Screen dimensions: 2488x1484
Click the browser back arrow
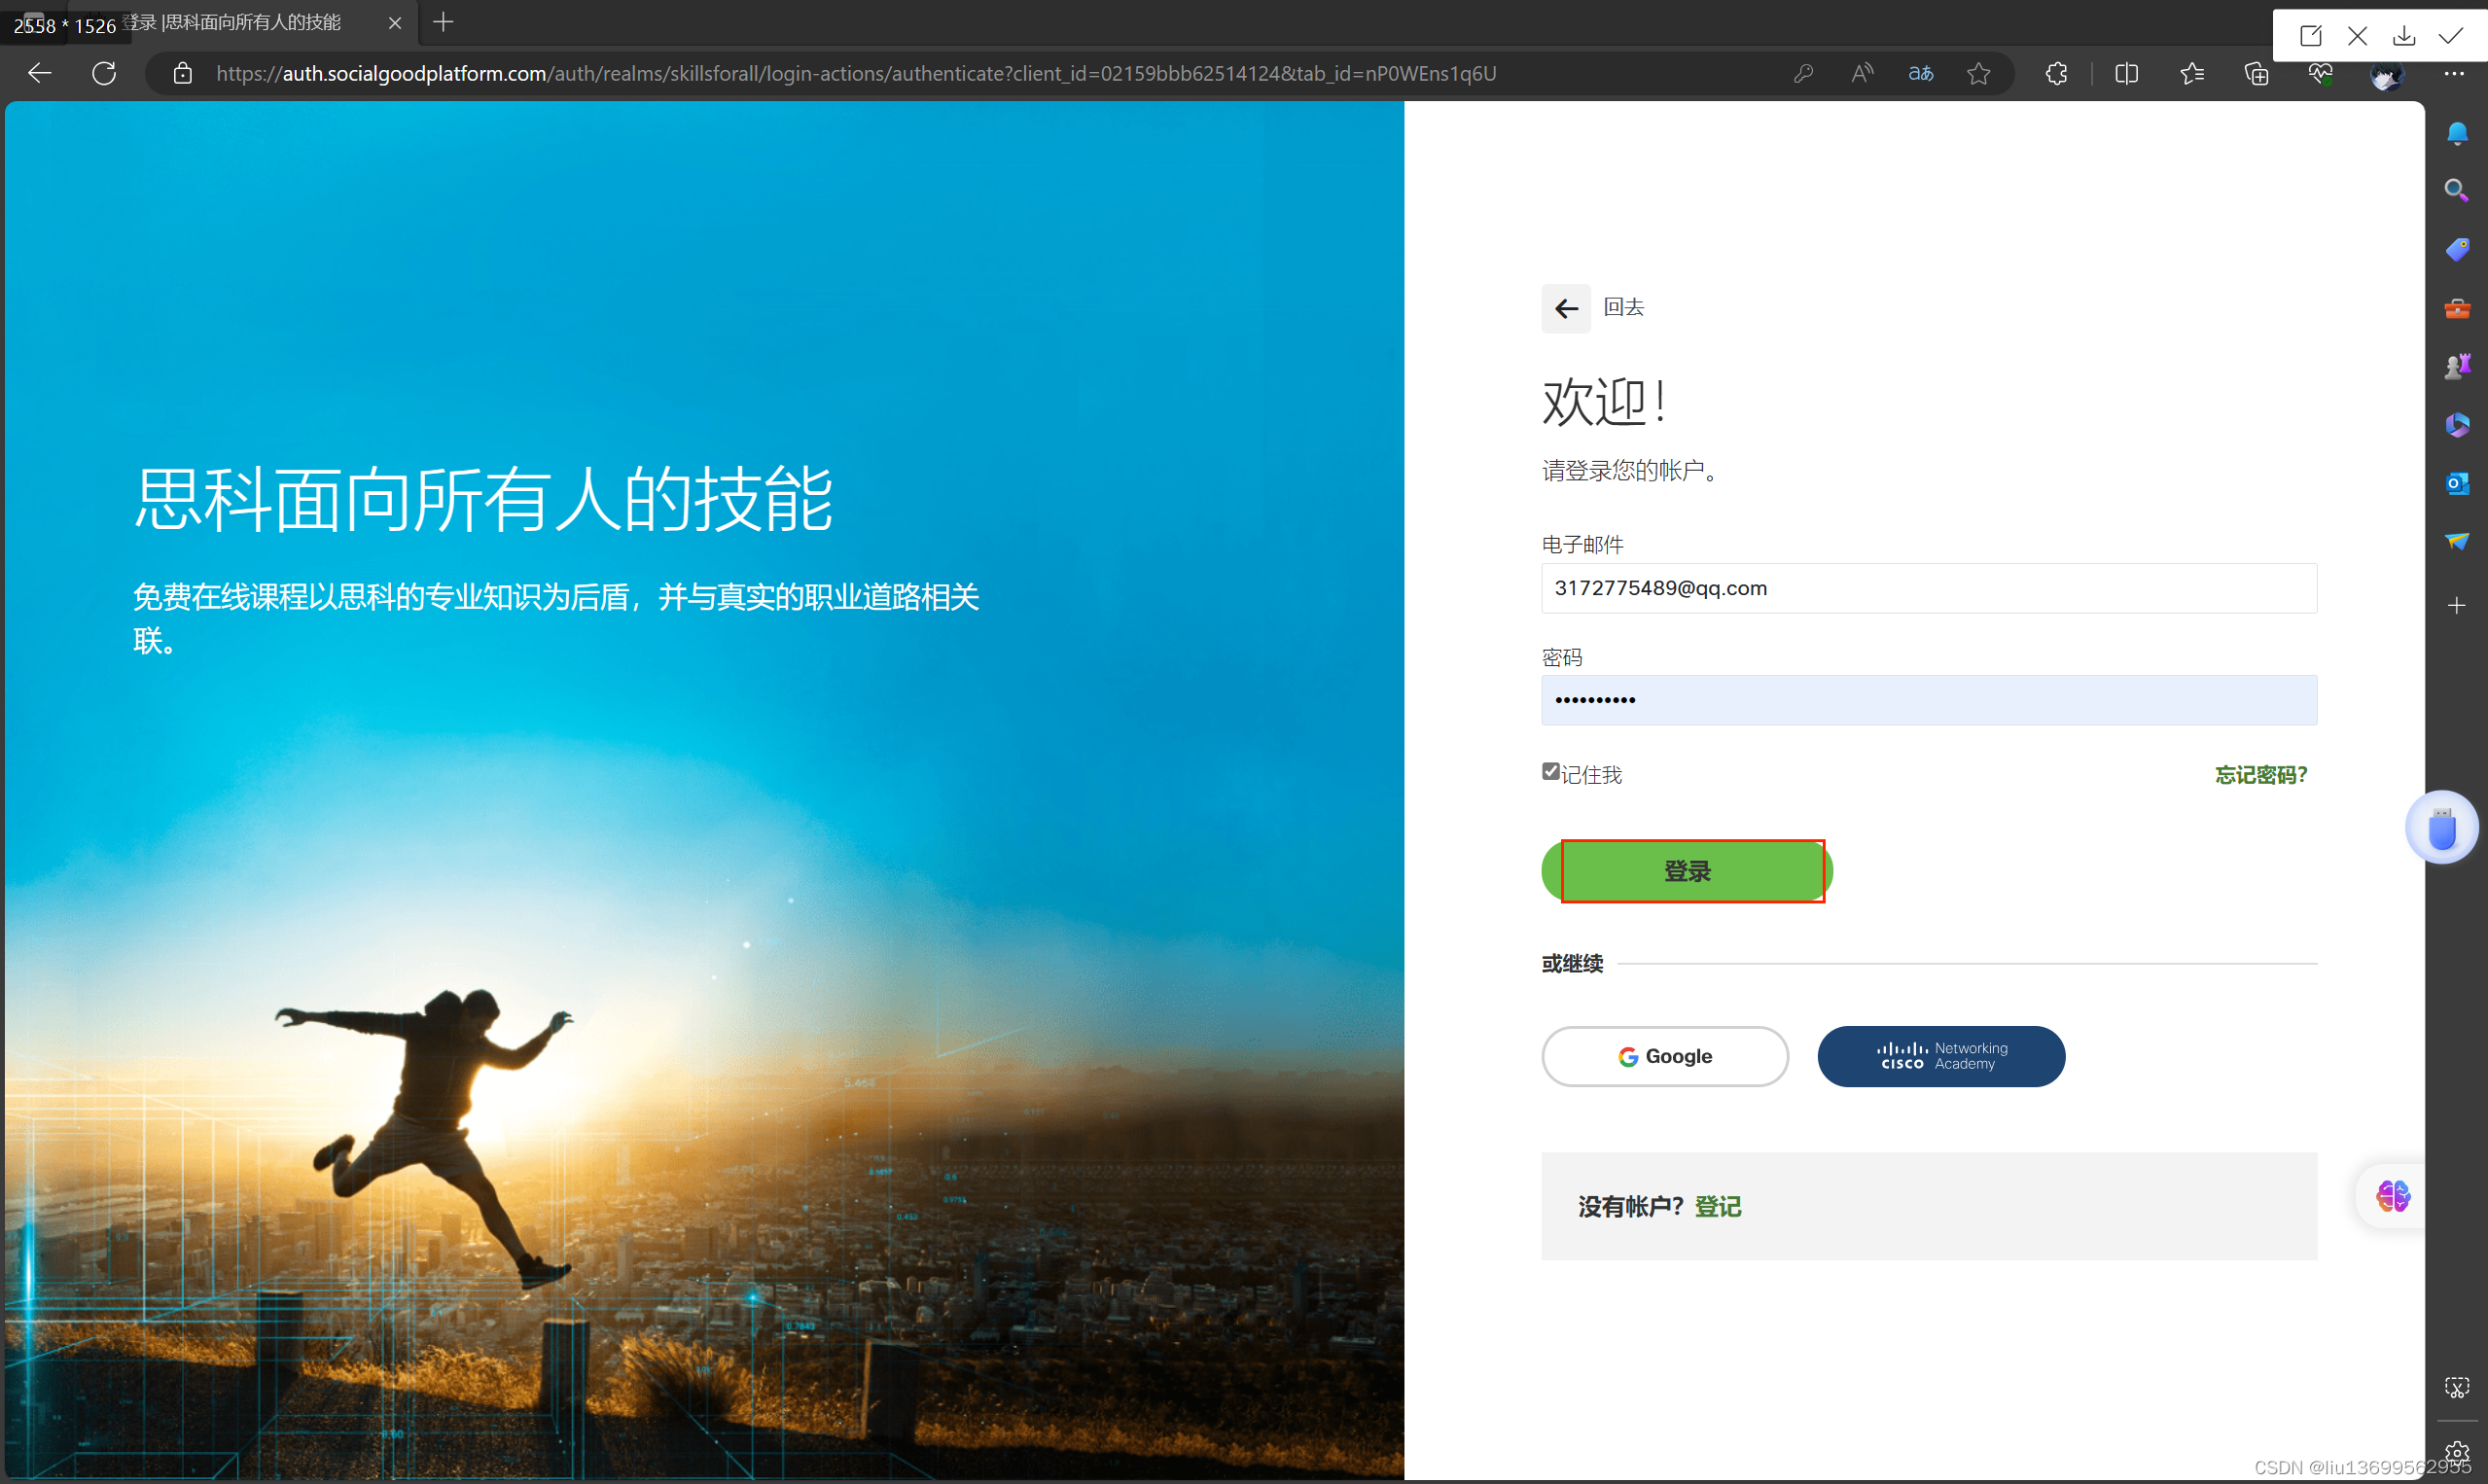coord(39,73)
